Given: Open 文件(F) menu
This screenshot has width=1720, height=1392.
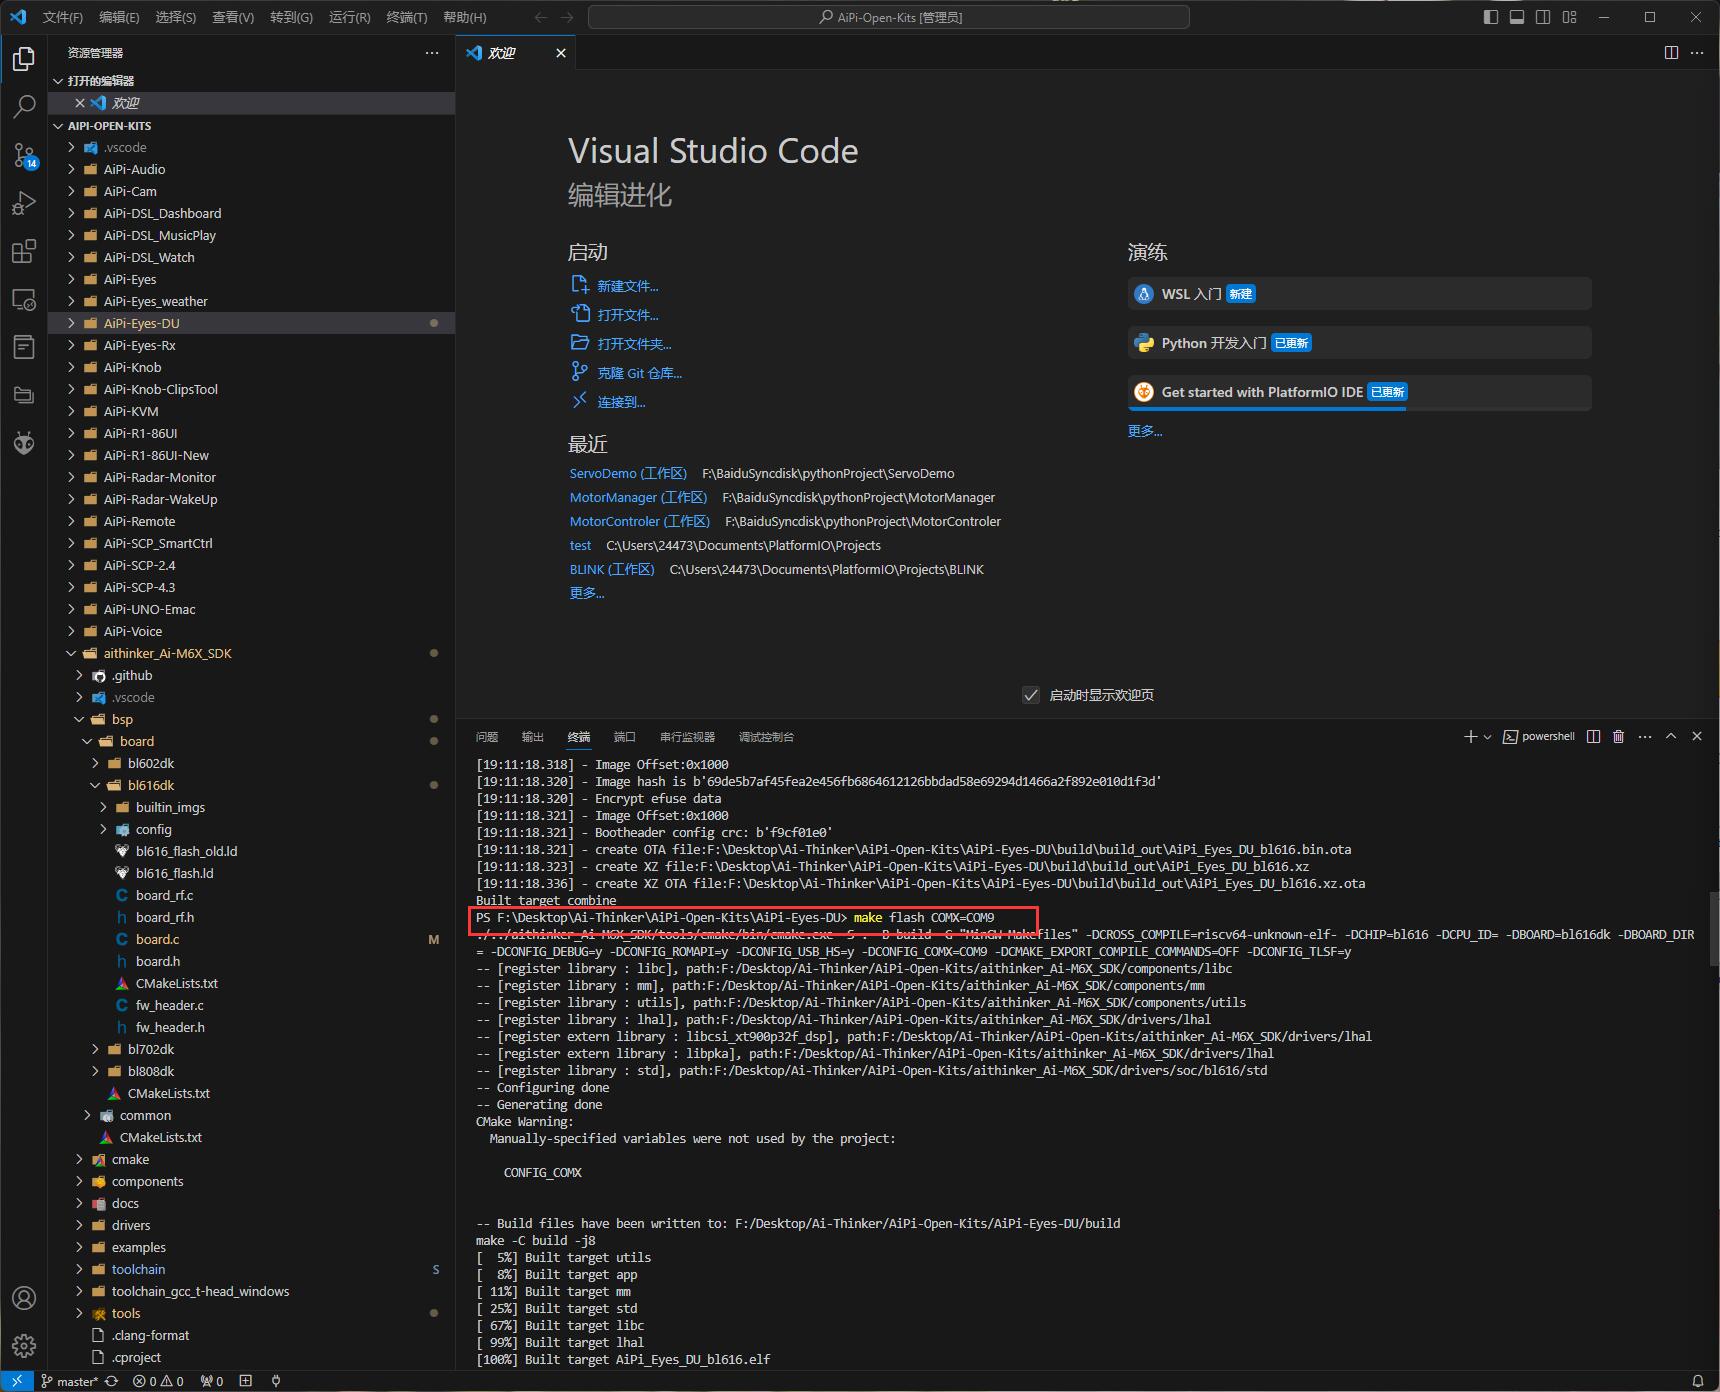Looking at the screenshot, I should click(63, 17).
